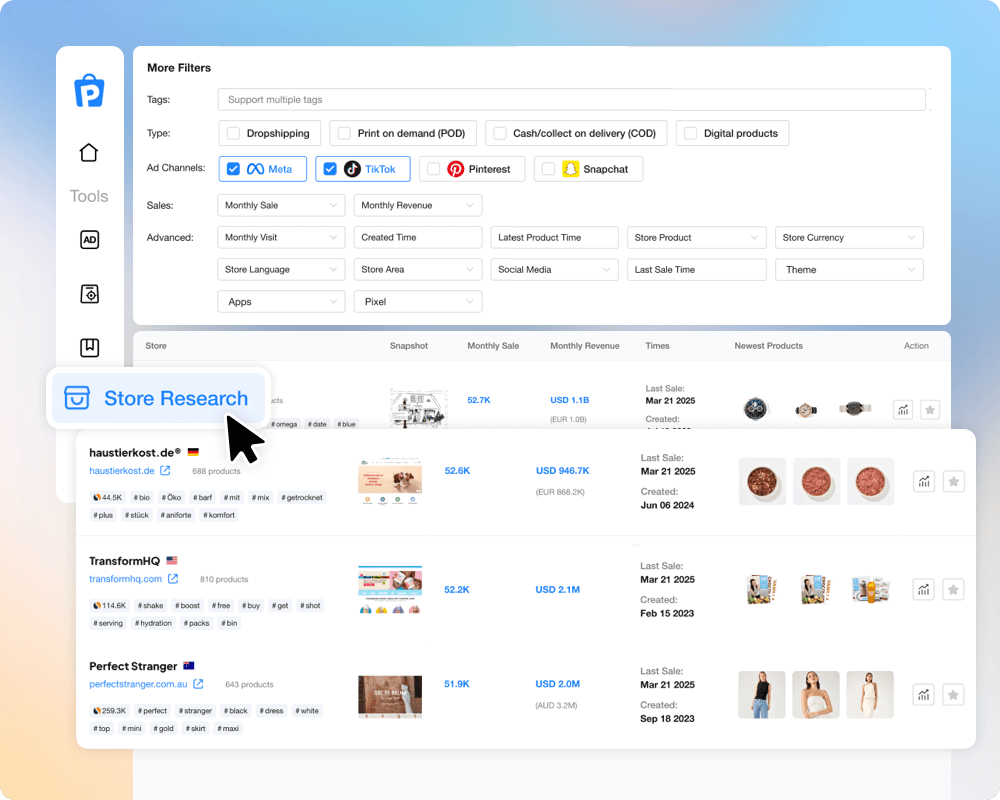Click the Tags input field
The height and width of the screenshot is (800, 1000).
[571, 100]
